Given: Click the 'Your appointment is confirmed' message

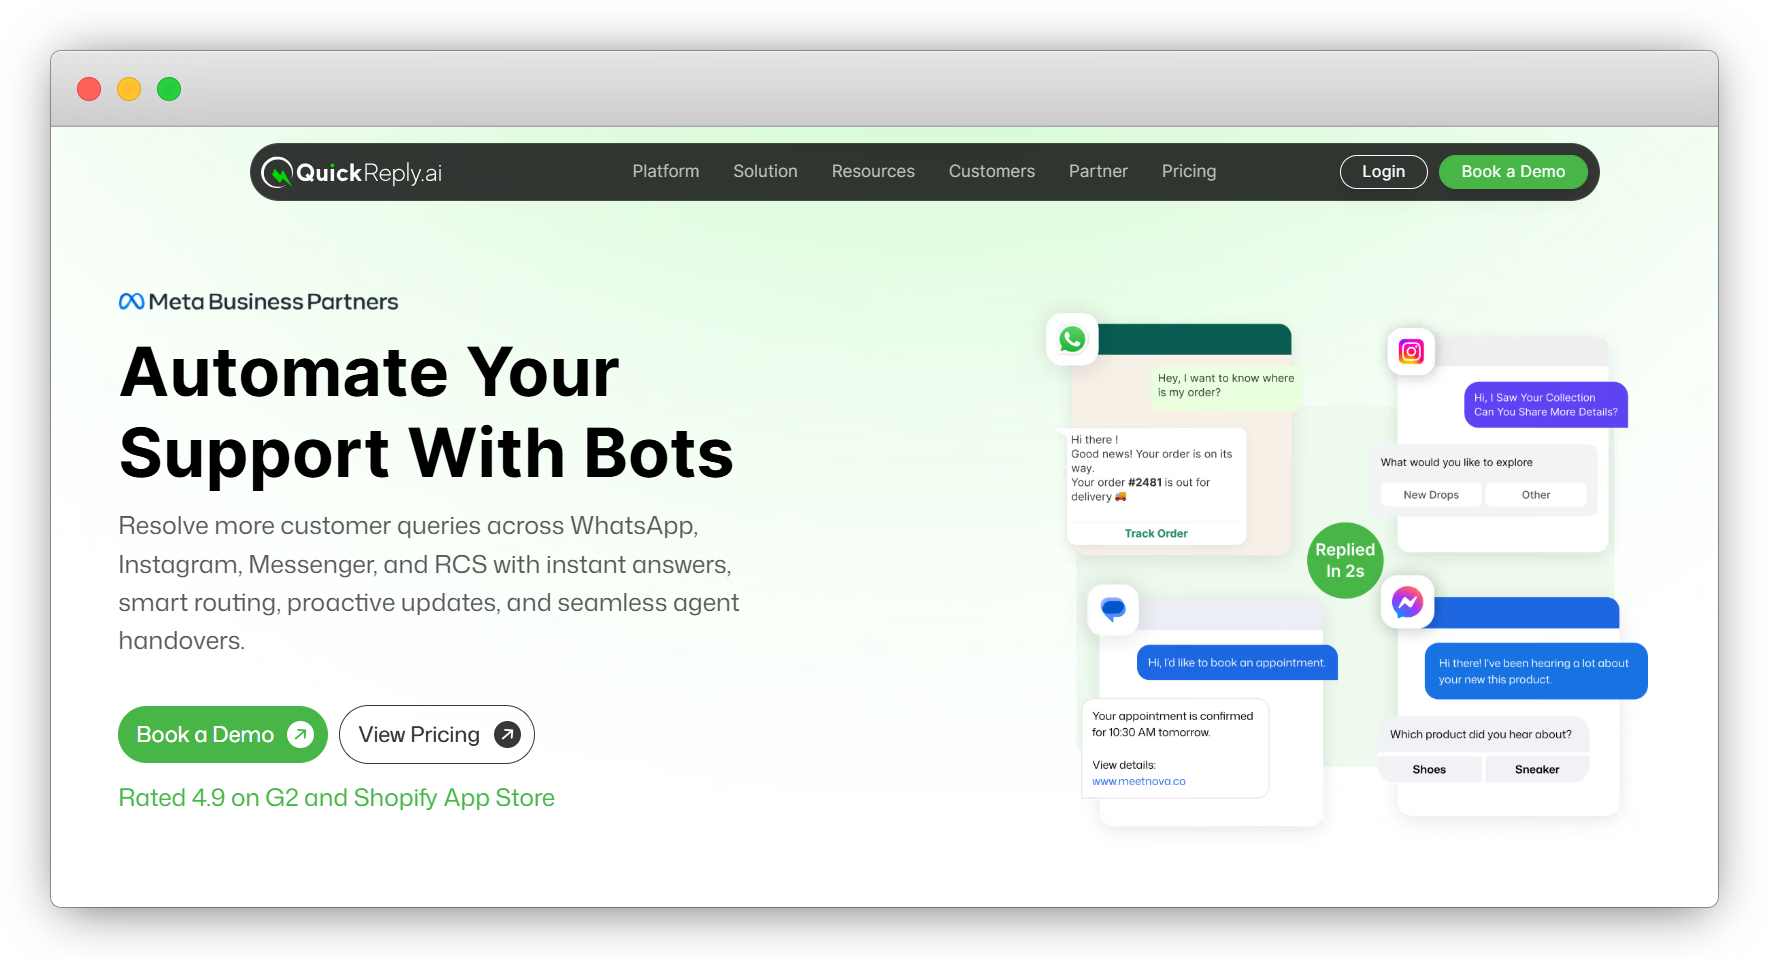Looking at the screenshot, I should point(1175,748).
